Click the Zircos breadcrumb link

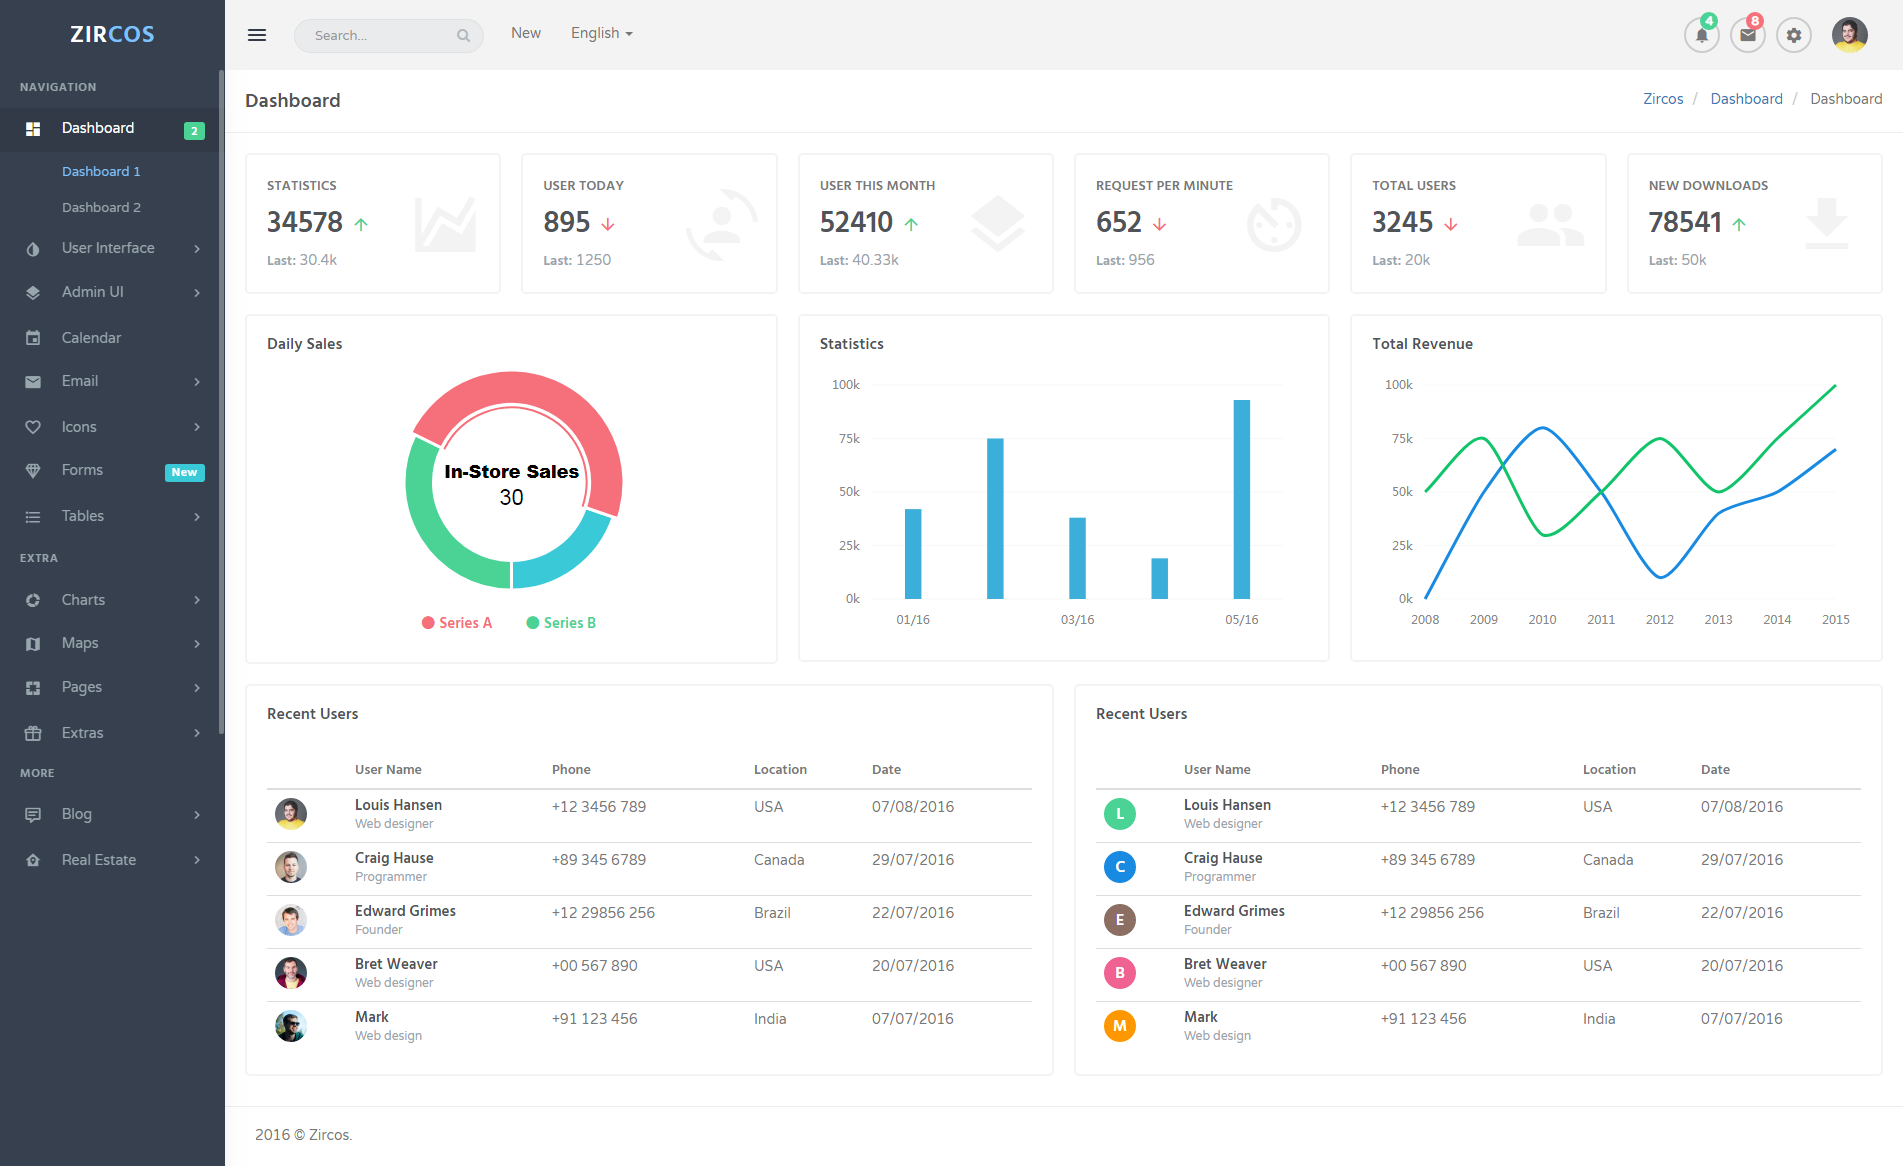pos(1663,99)
